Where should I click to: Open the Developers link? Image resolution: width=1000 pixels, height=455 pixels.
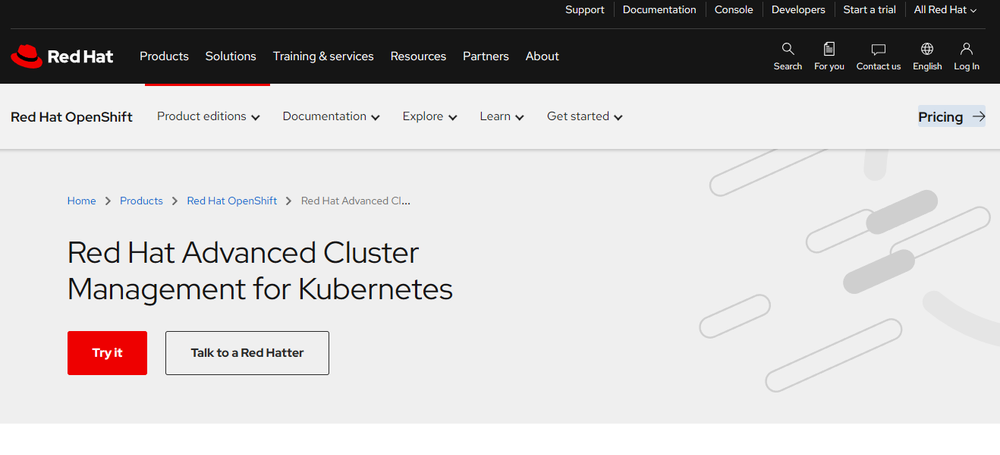point(798,10)
